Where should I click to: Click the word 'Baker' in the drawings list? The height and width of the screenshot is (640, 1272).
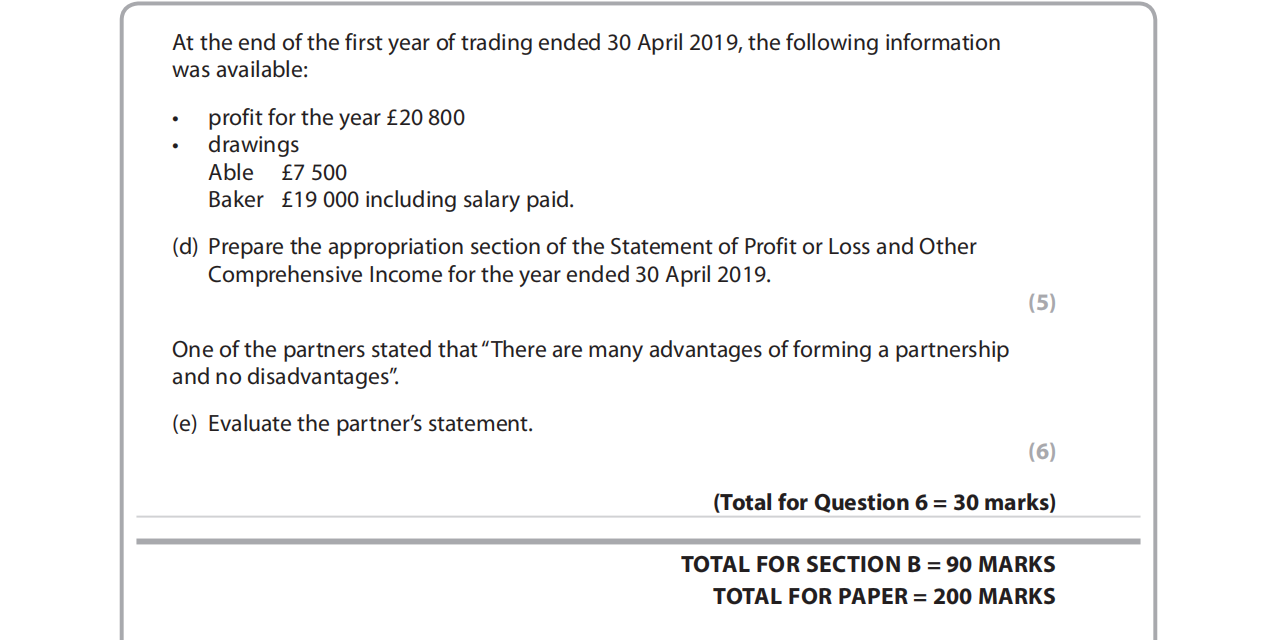[x=235, y=200]
